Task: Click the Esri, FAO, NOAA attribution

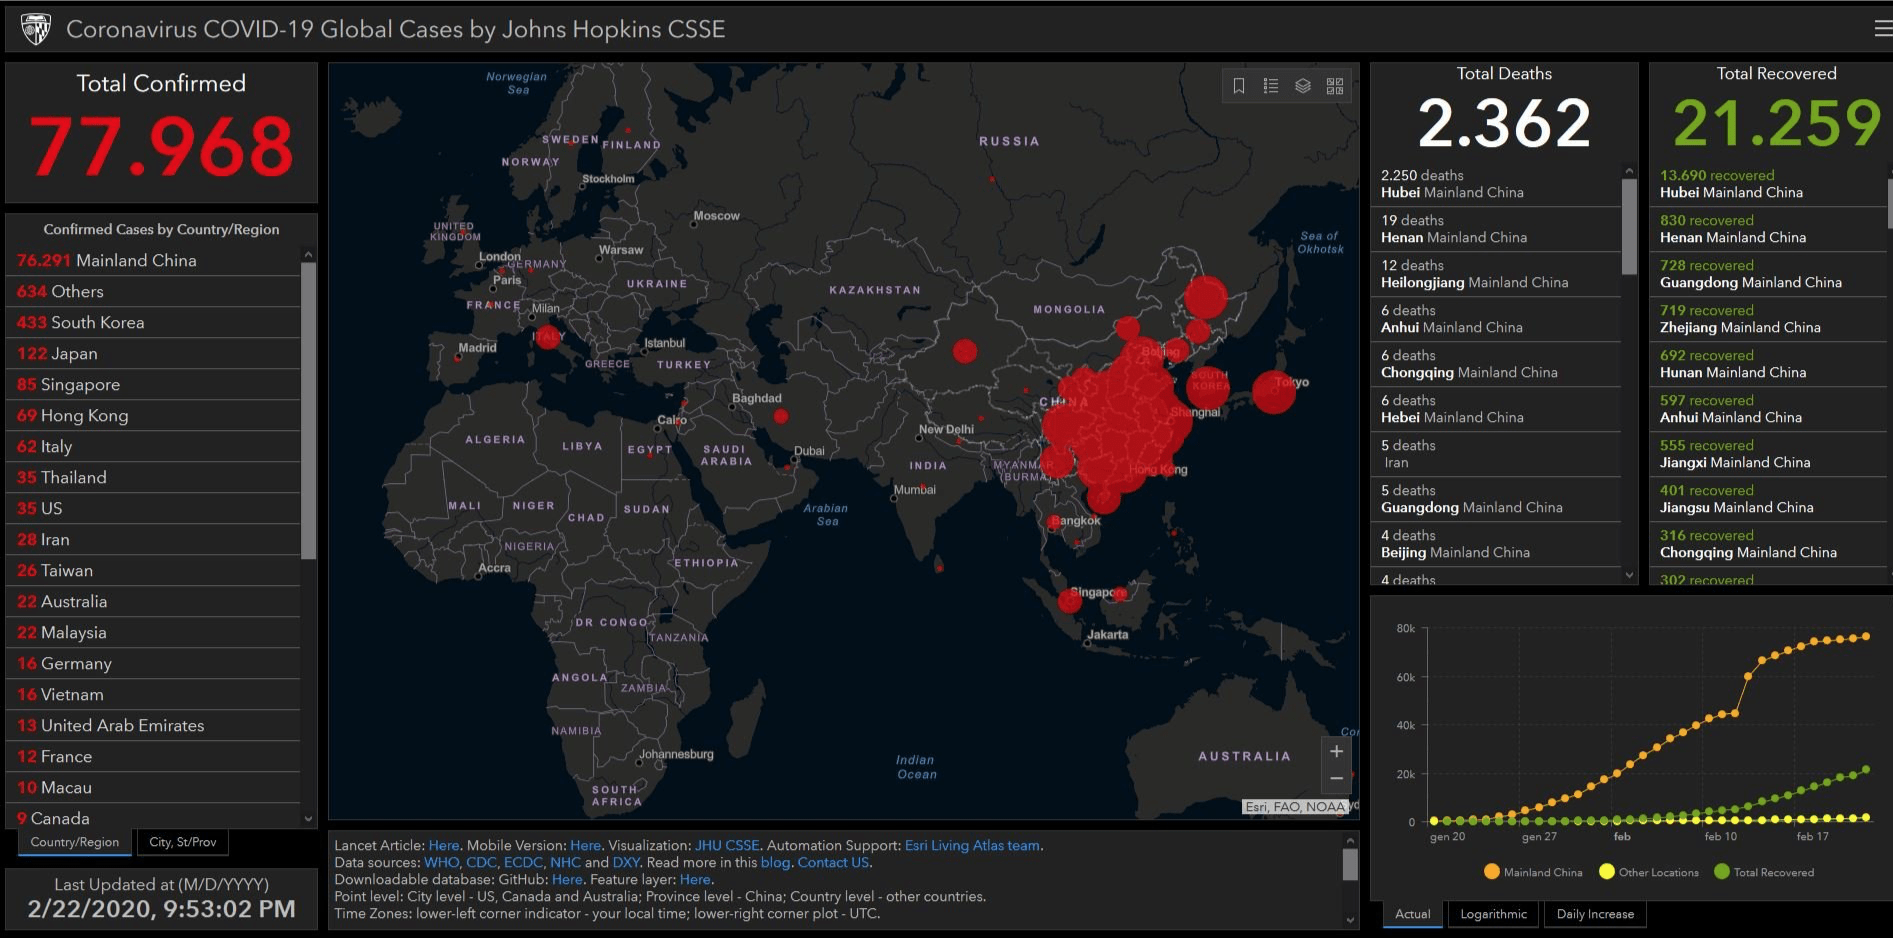Action: point(1296,807)
